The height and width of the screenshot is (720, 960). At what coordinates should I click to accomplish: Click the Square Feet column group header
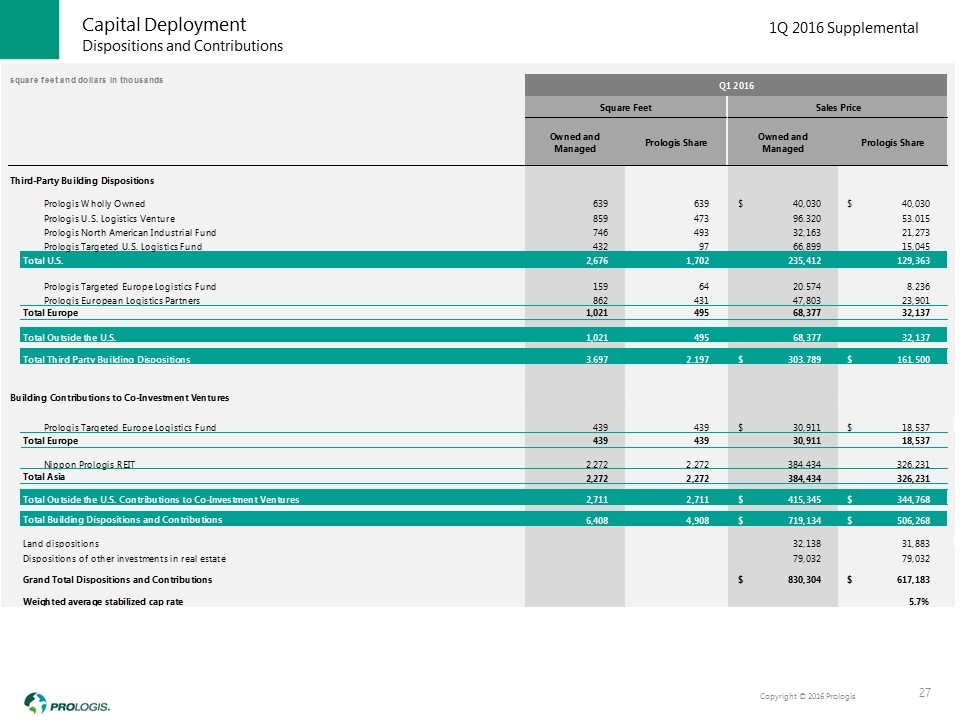click(x=626, y=109)
